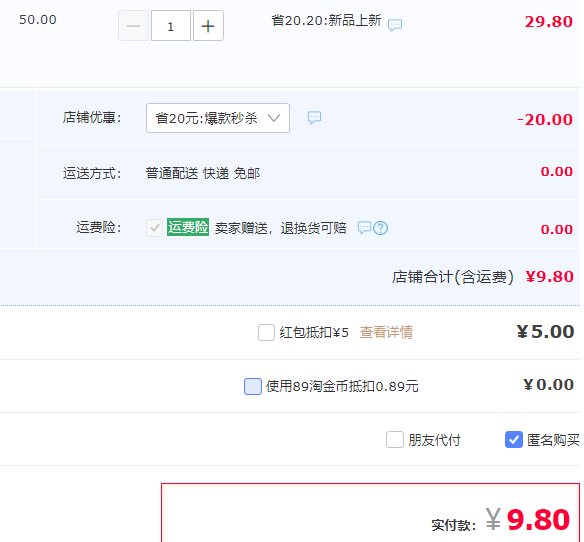The height and width of the screenshot is (542, 584).
Task: Click the 店铺合计 ¥9.80 subtotal
Action: [549, 277]
